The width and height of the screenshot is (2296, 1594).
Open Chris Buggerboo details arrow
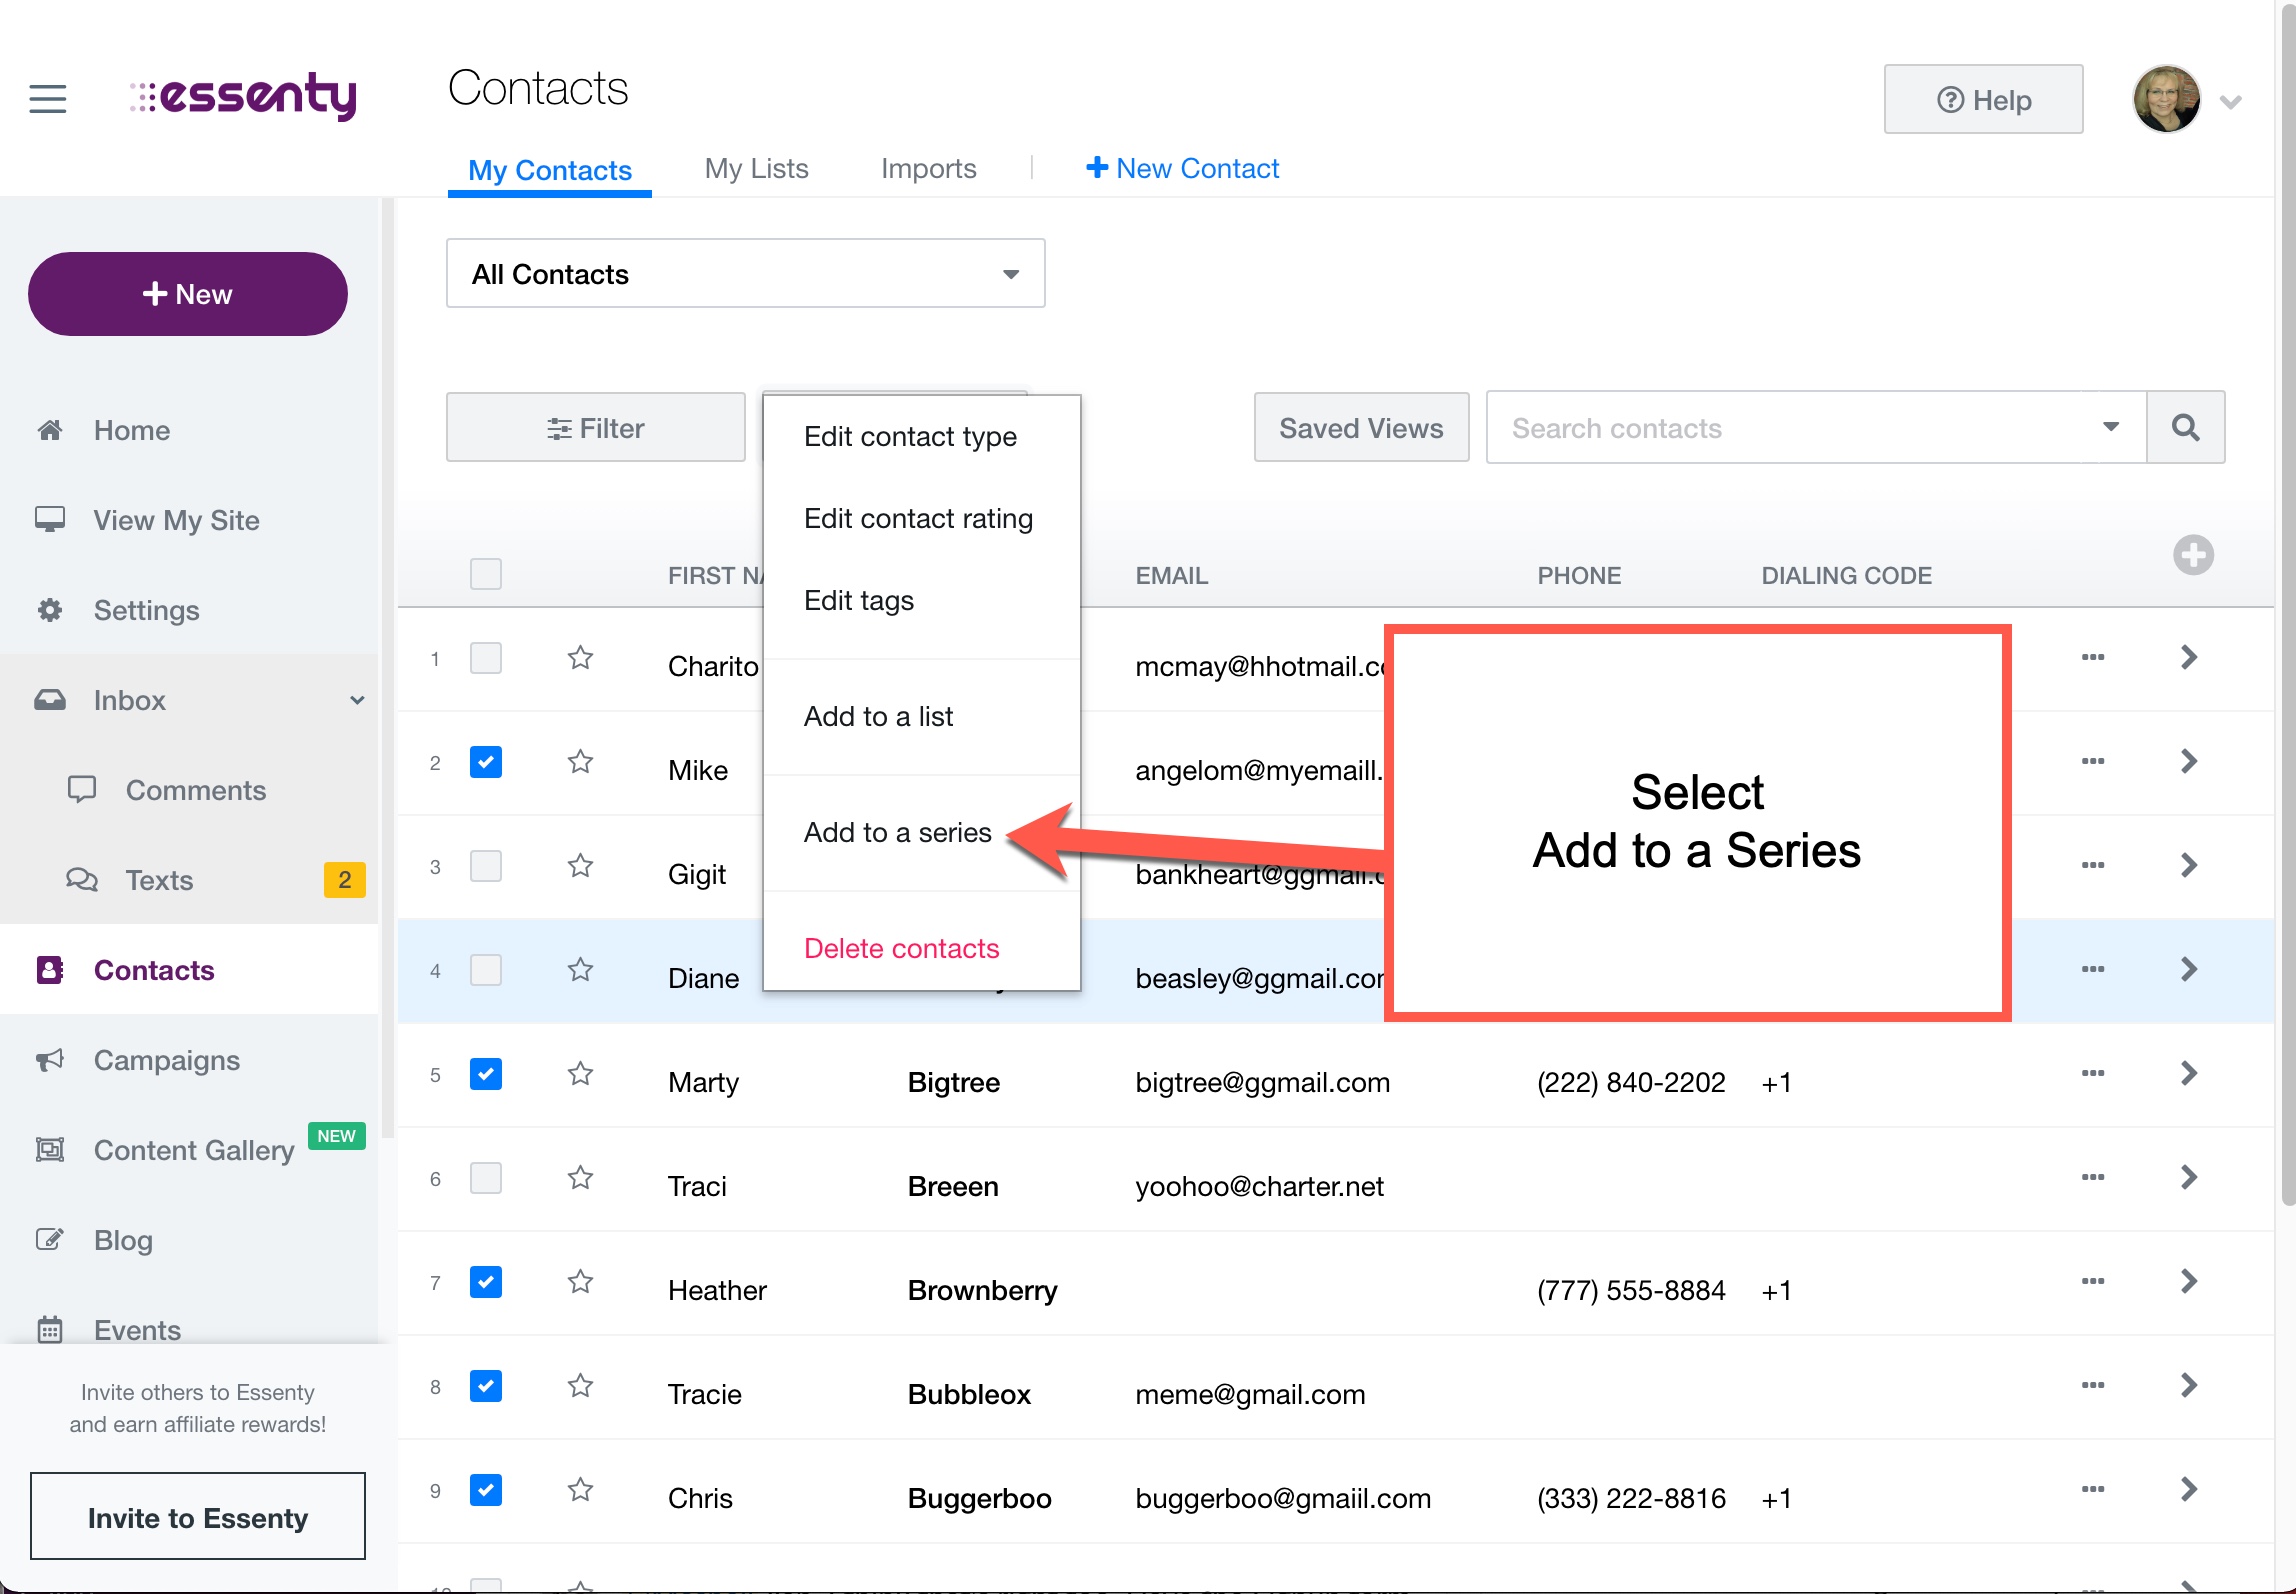click(x=2188, y=1489)
